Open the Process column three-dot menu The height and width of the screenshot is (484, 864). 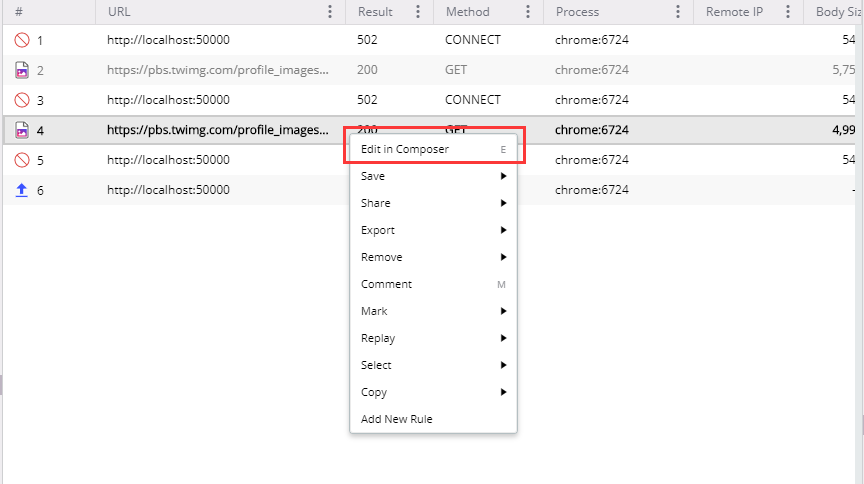point(678,12)
